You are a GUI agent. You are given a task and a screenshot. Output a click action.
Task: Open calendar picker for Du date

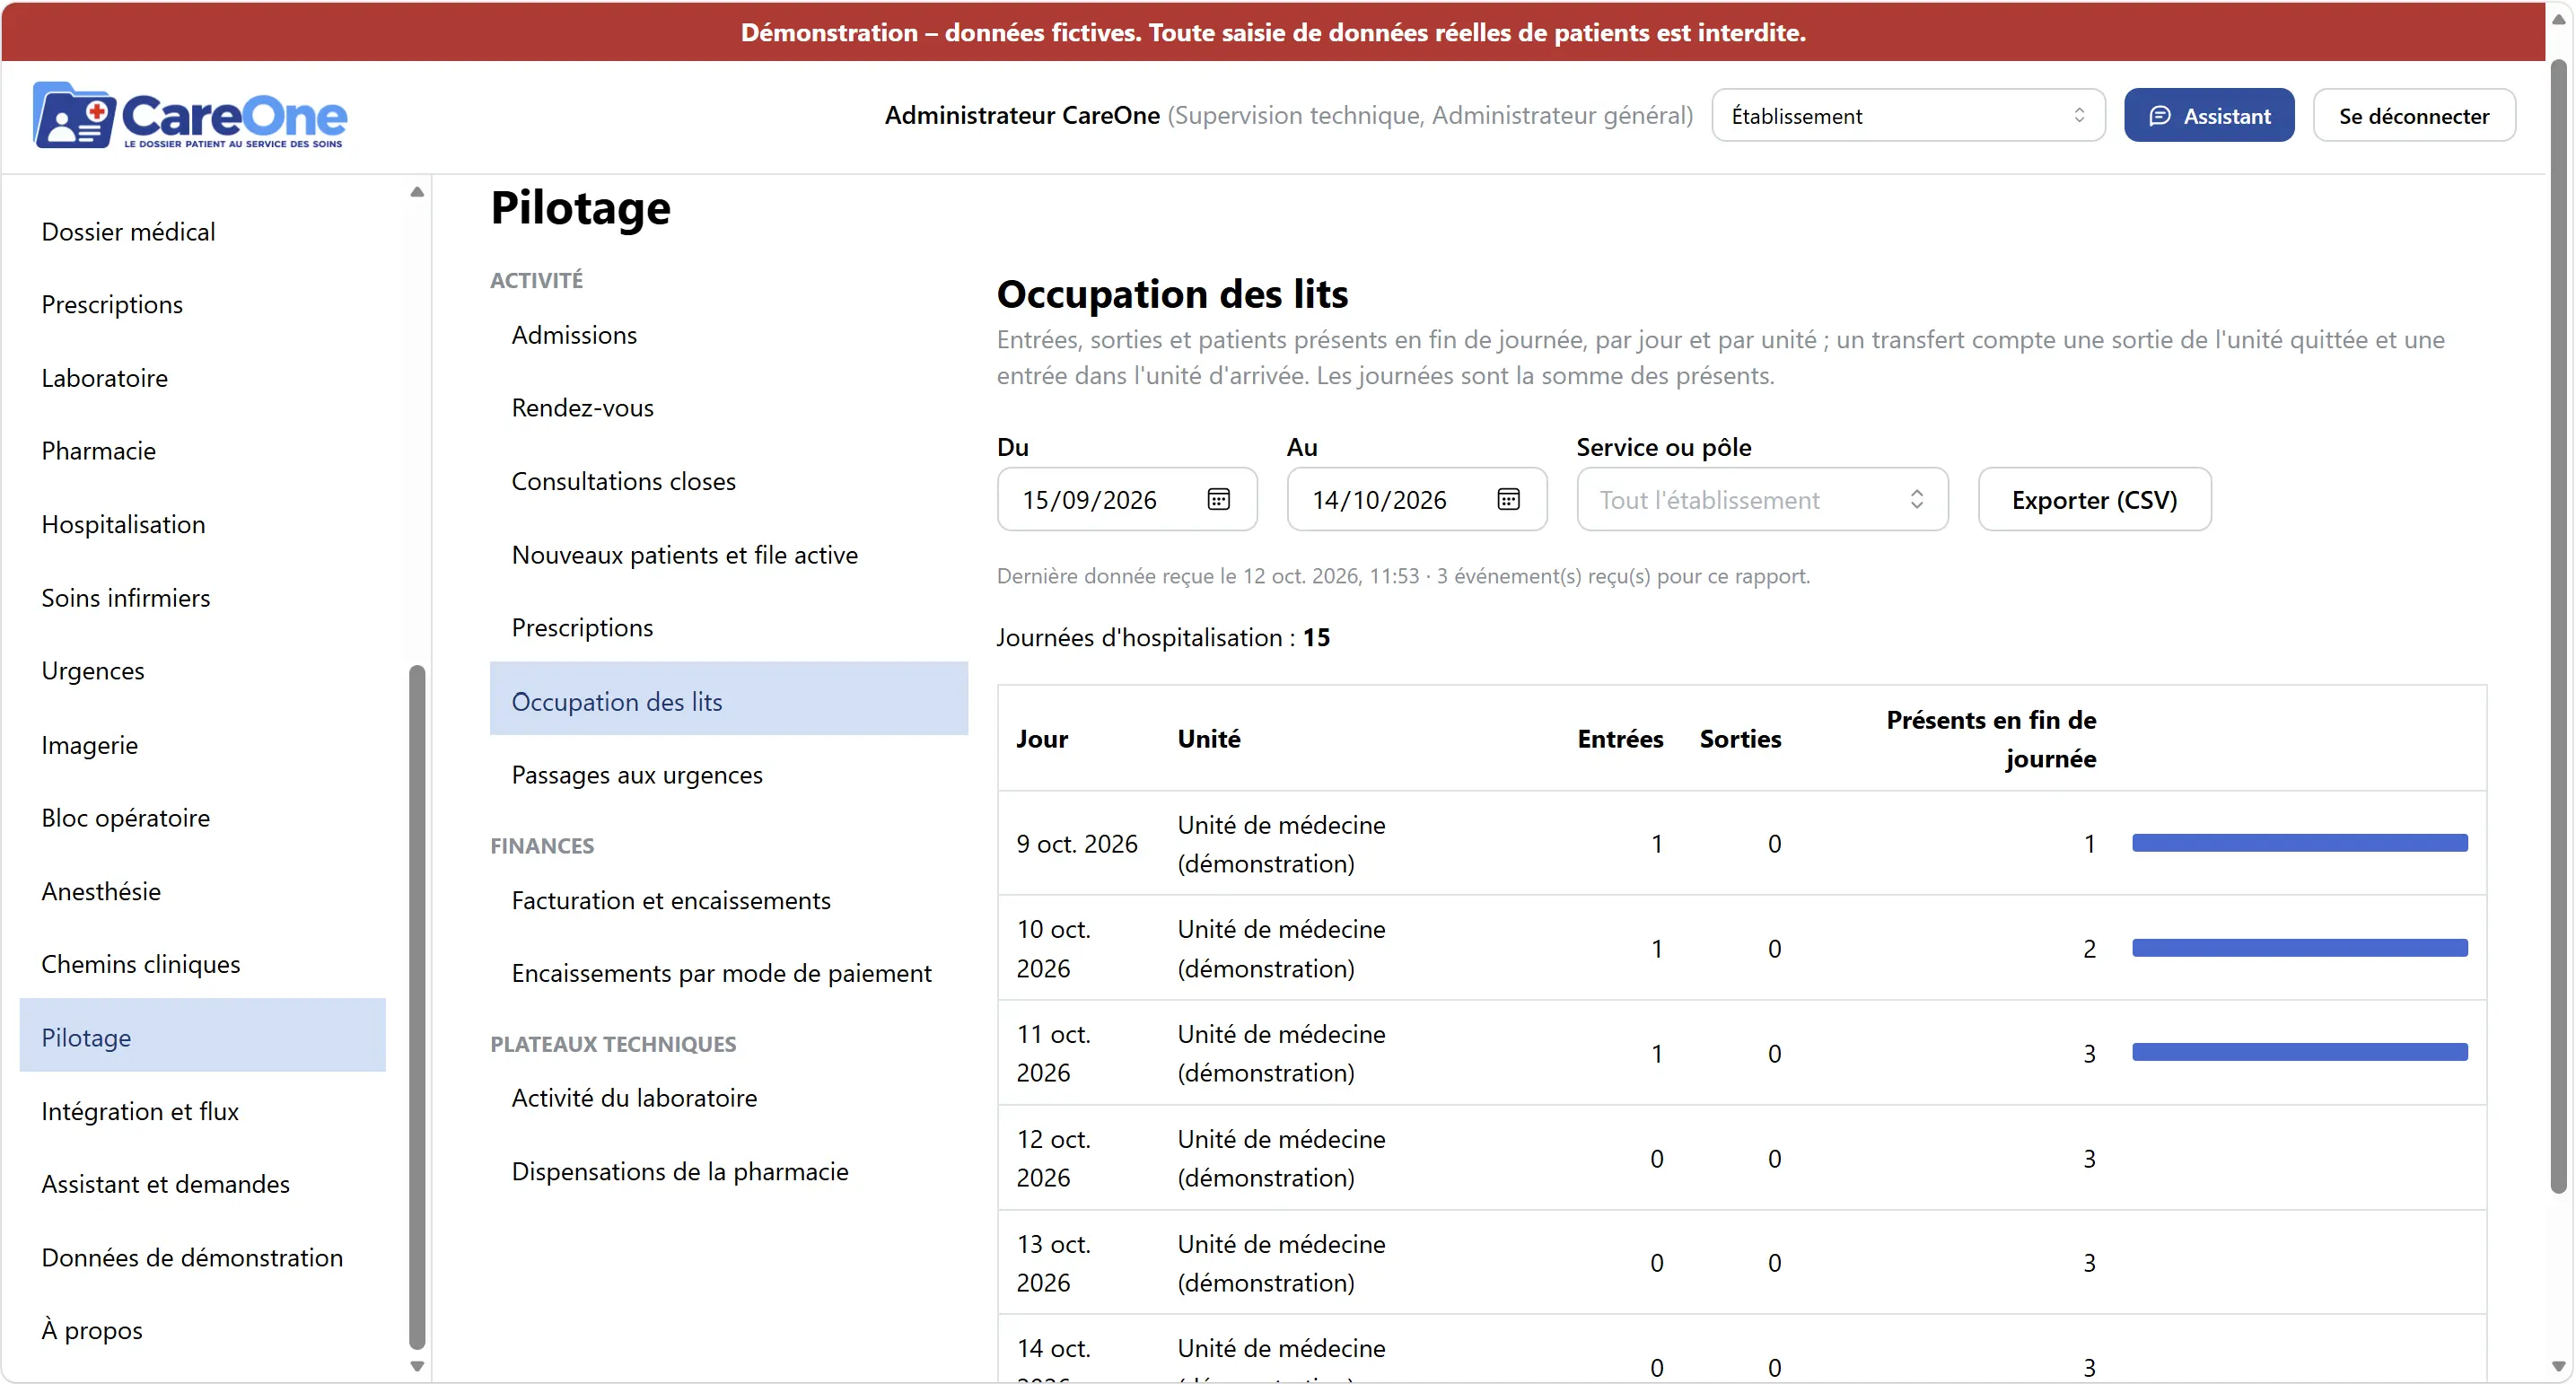tap(1218, 499)
